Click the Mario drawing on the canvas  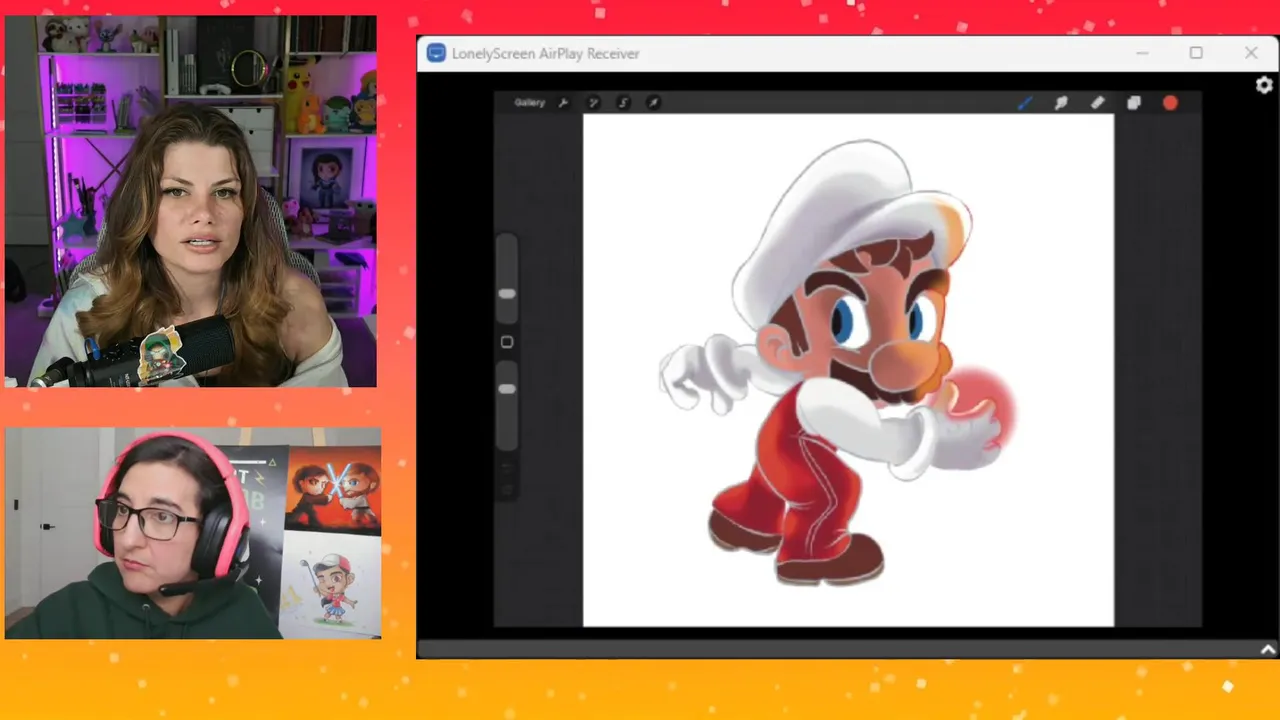tap(838, 362)
